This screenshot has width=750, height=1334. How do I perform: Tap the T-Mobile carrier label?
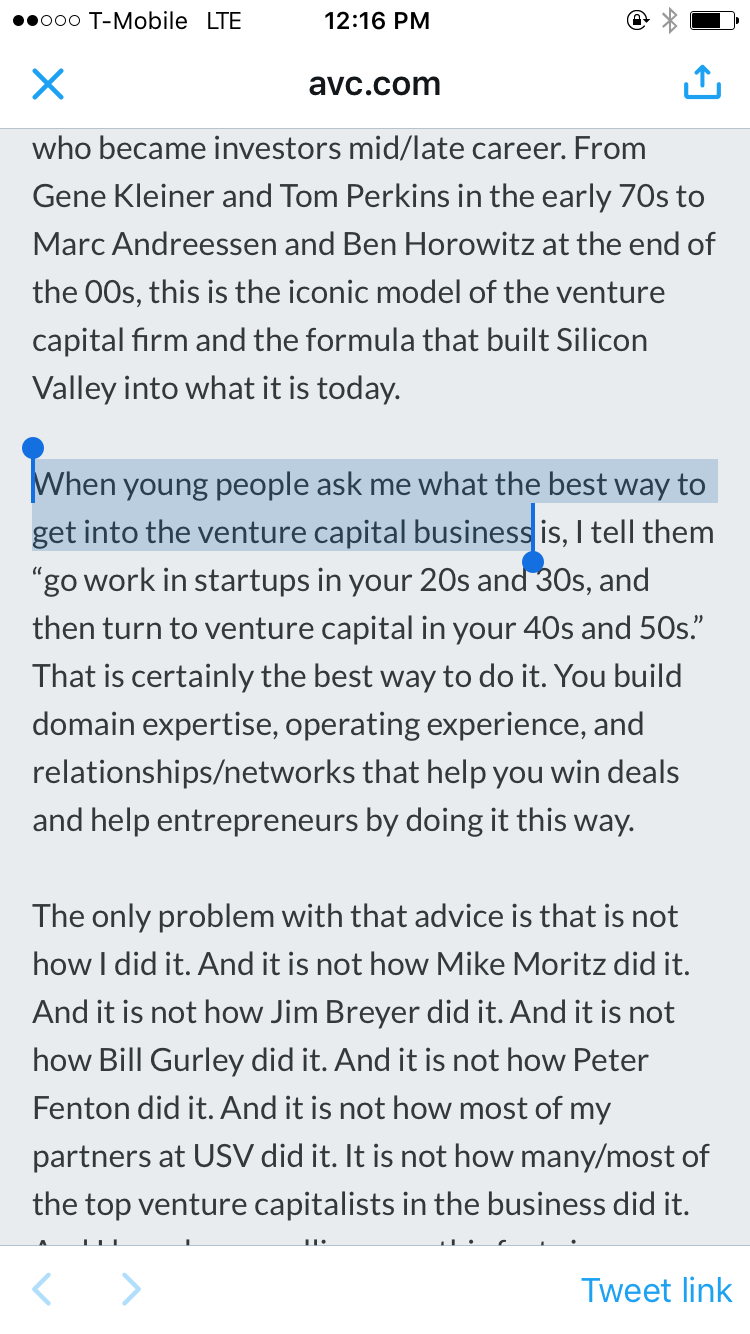[x=138, y=21]
